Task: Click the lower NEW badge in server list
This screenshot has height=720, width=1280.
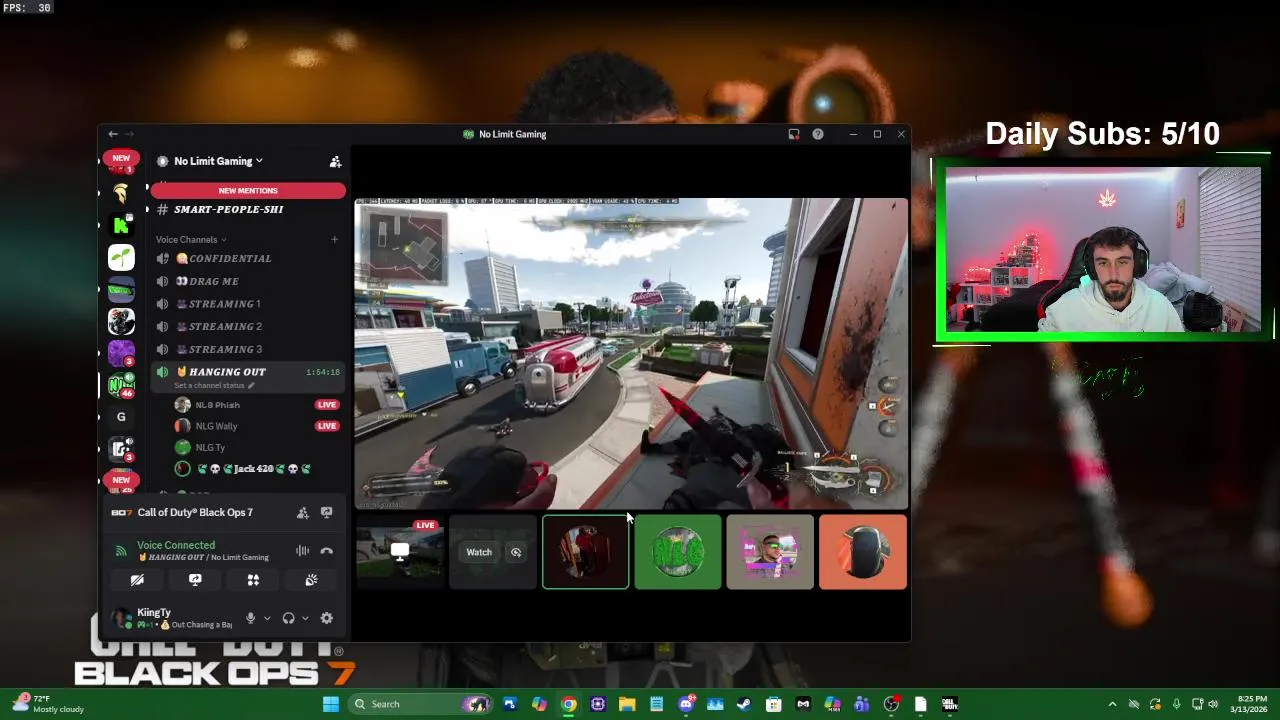Action: point(121,480)
